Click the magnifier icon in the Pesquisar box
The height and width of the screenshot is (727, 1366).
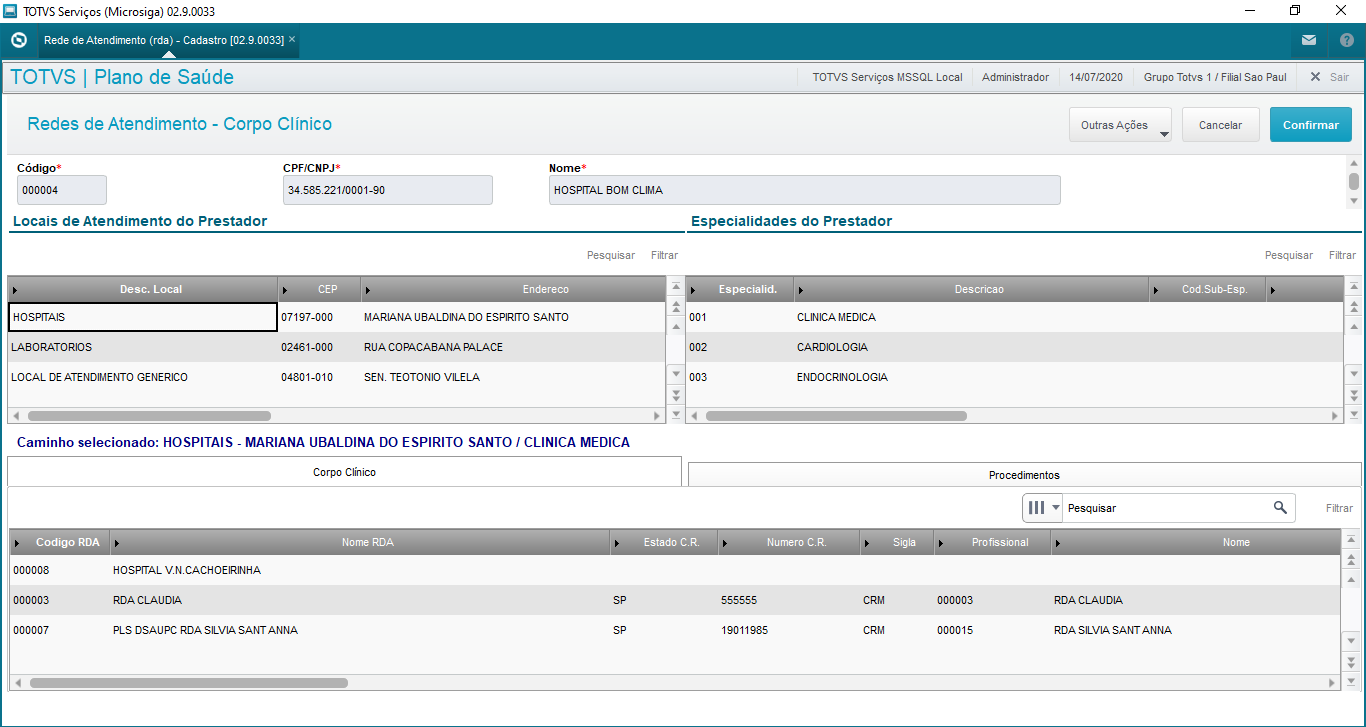[1280, 508]
